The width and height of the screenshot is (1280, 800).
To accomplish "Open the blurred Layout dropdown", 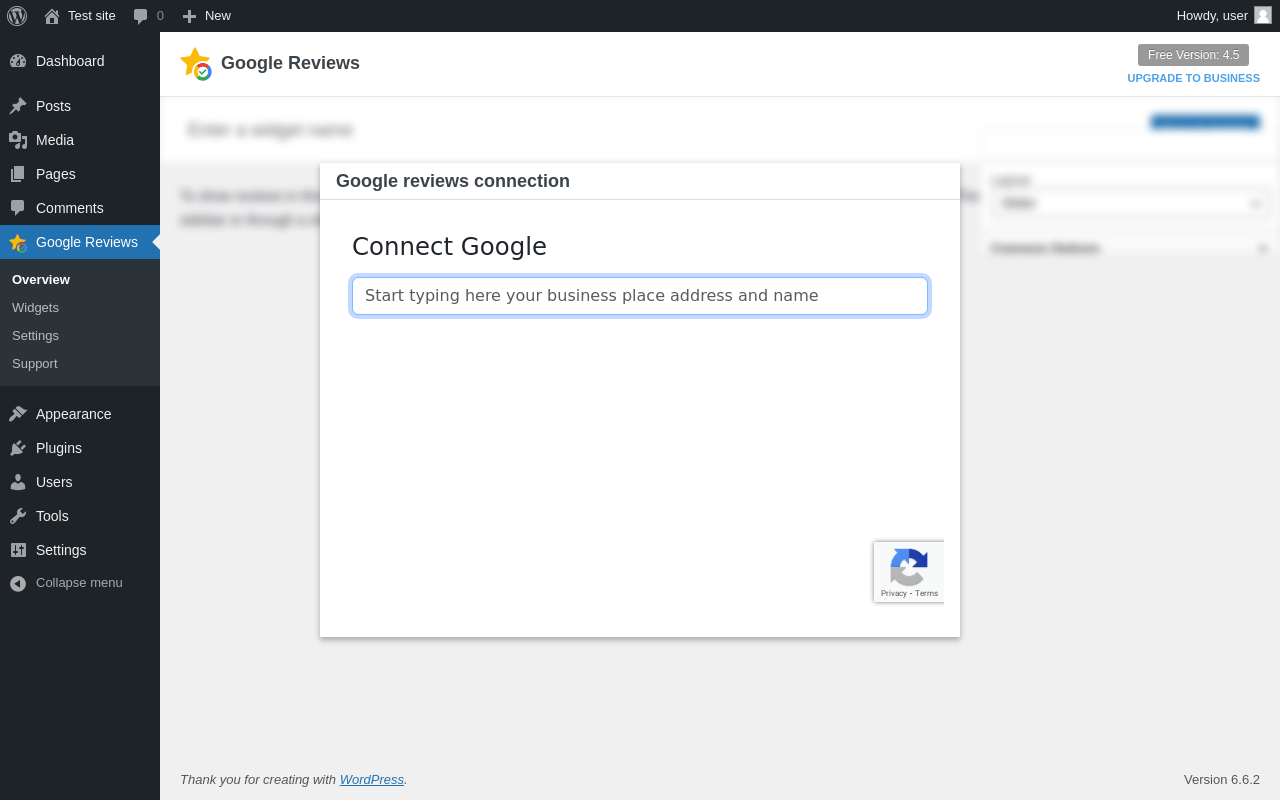I will [x=1131, y=203].
